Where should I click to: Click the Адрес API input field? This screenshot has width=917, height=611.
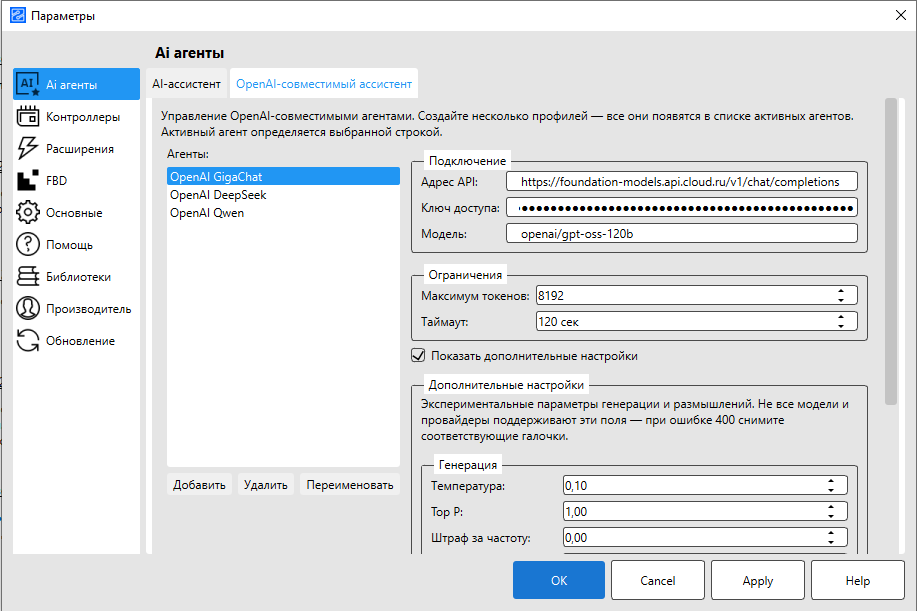tap(682, 182)
